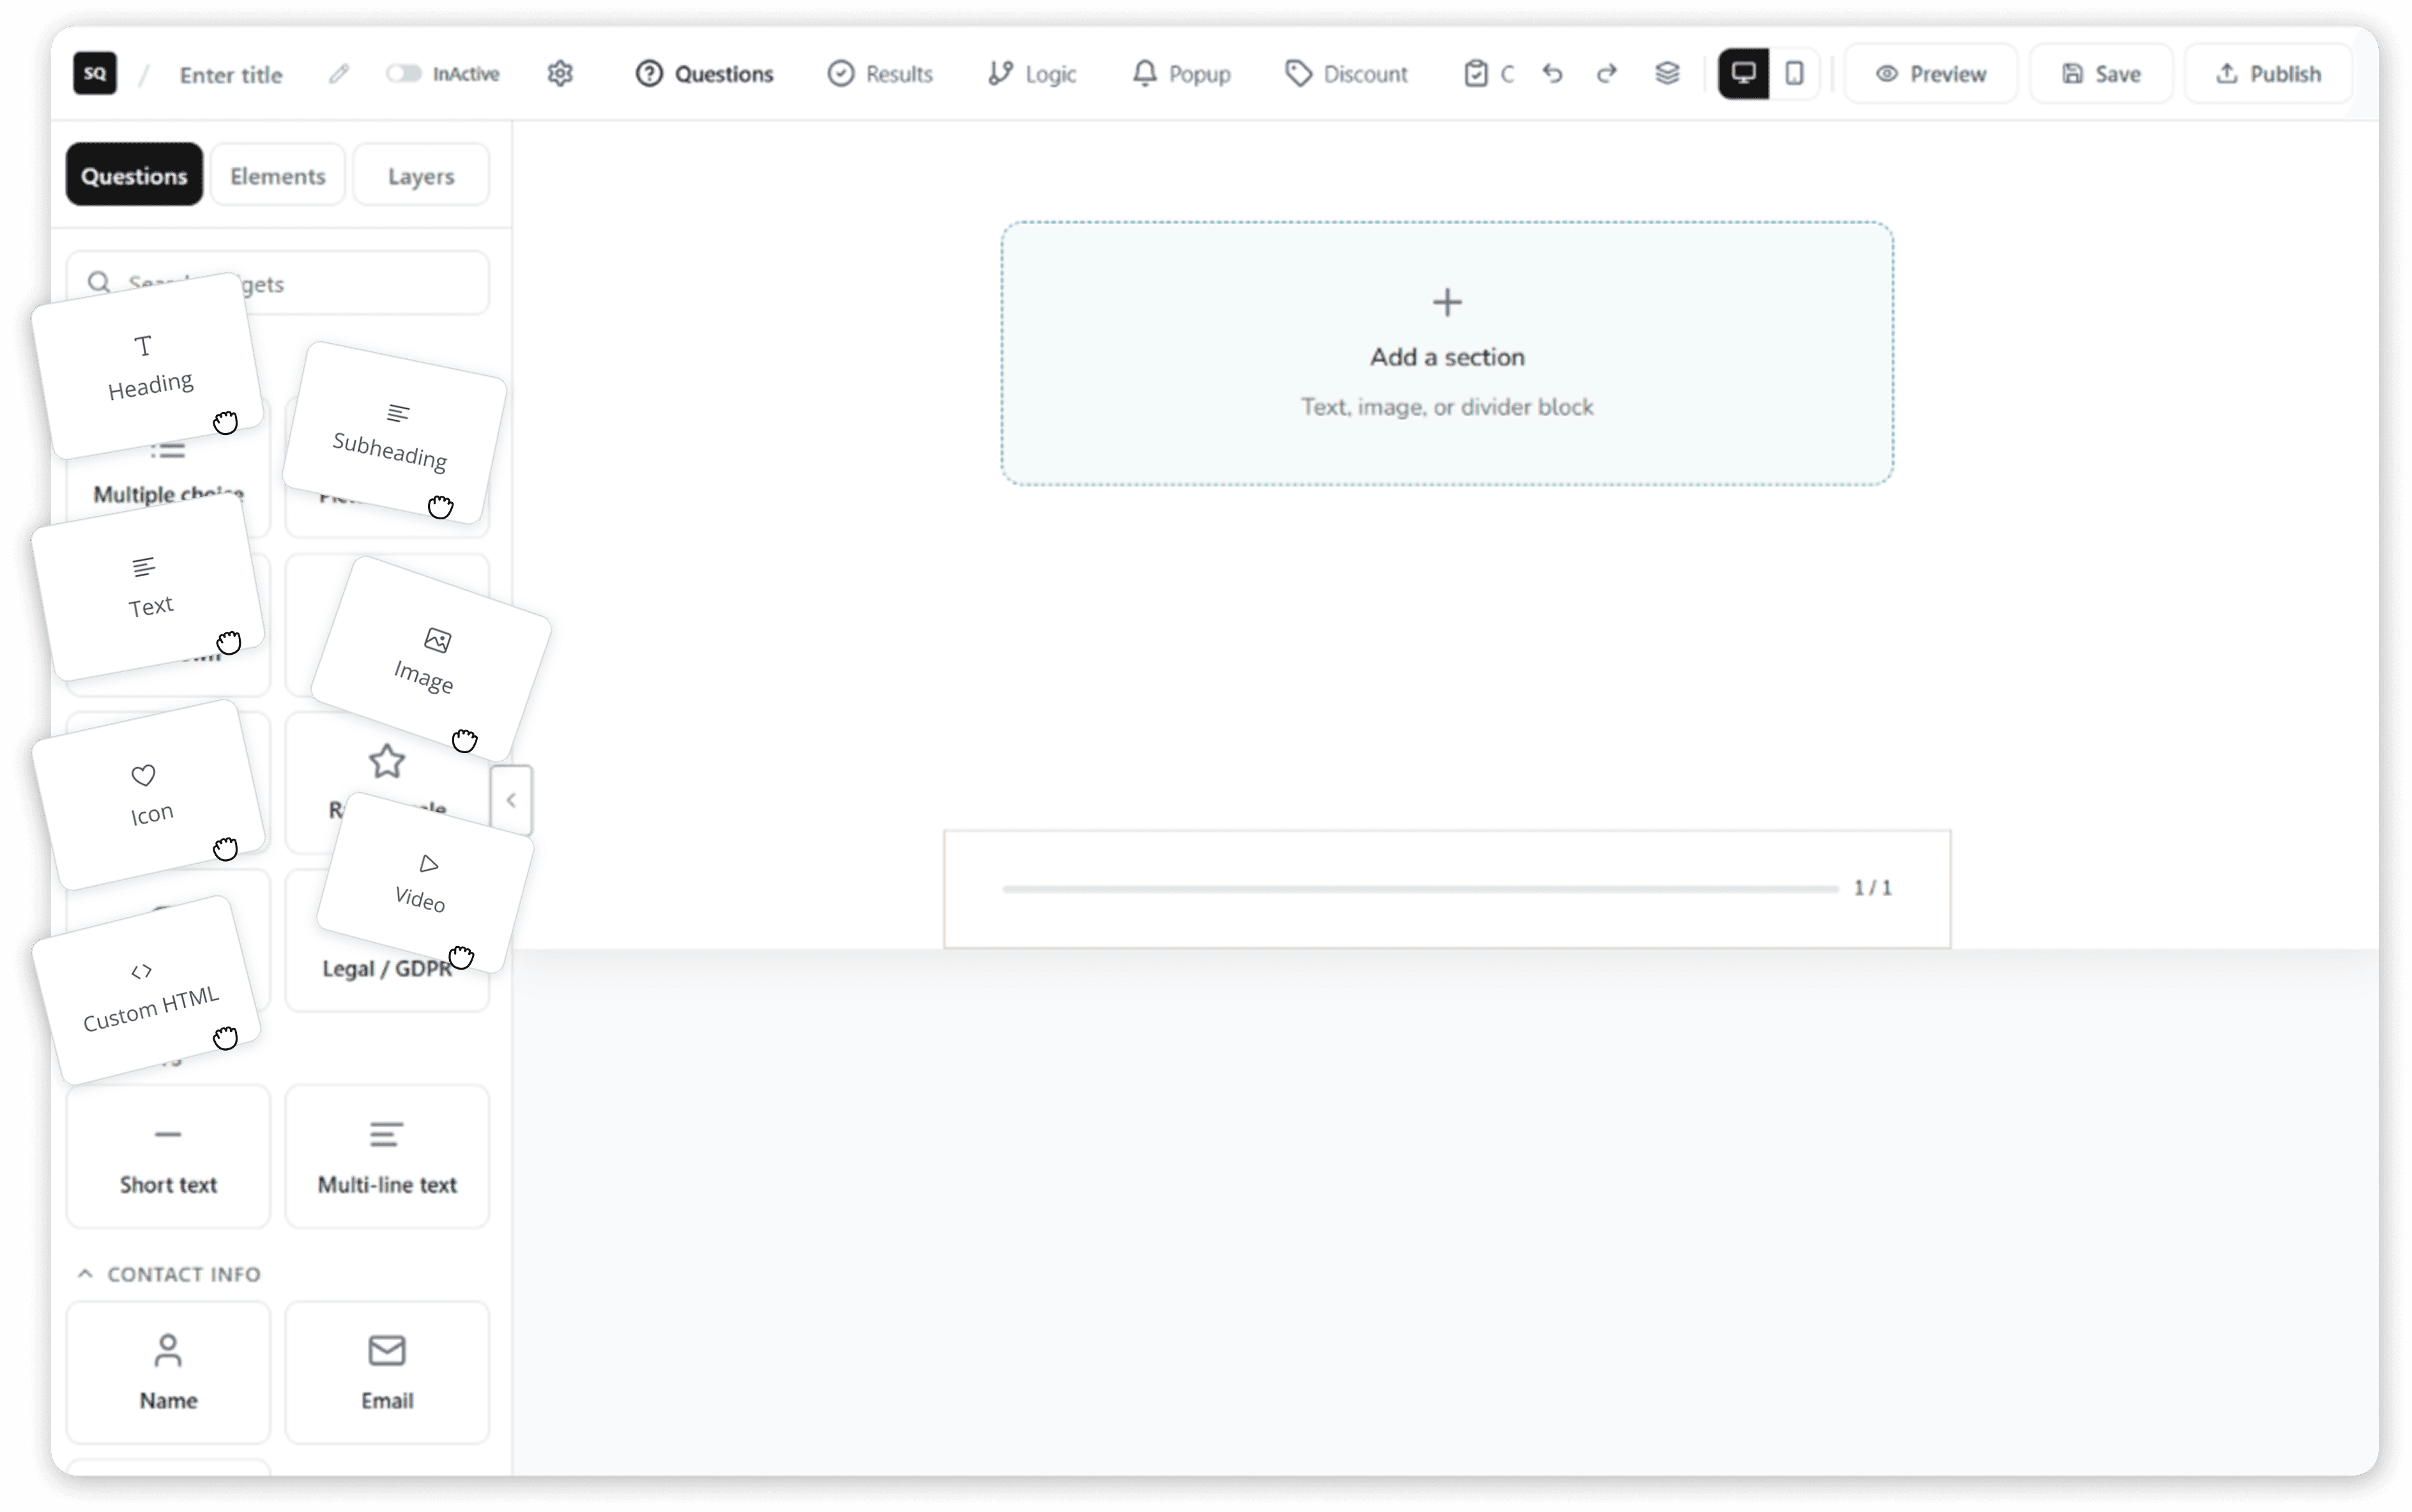Collapse the sidebar with the chevron handle
Image resolution: width=2412 pixels, height=1512 pixels.
point(511,800)
